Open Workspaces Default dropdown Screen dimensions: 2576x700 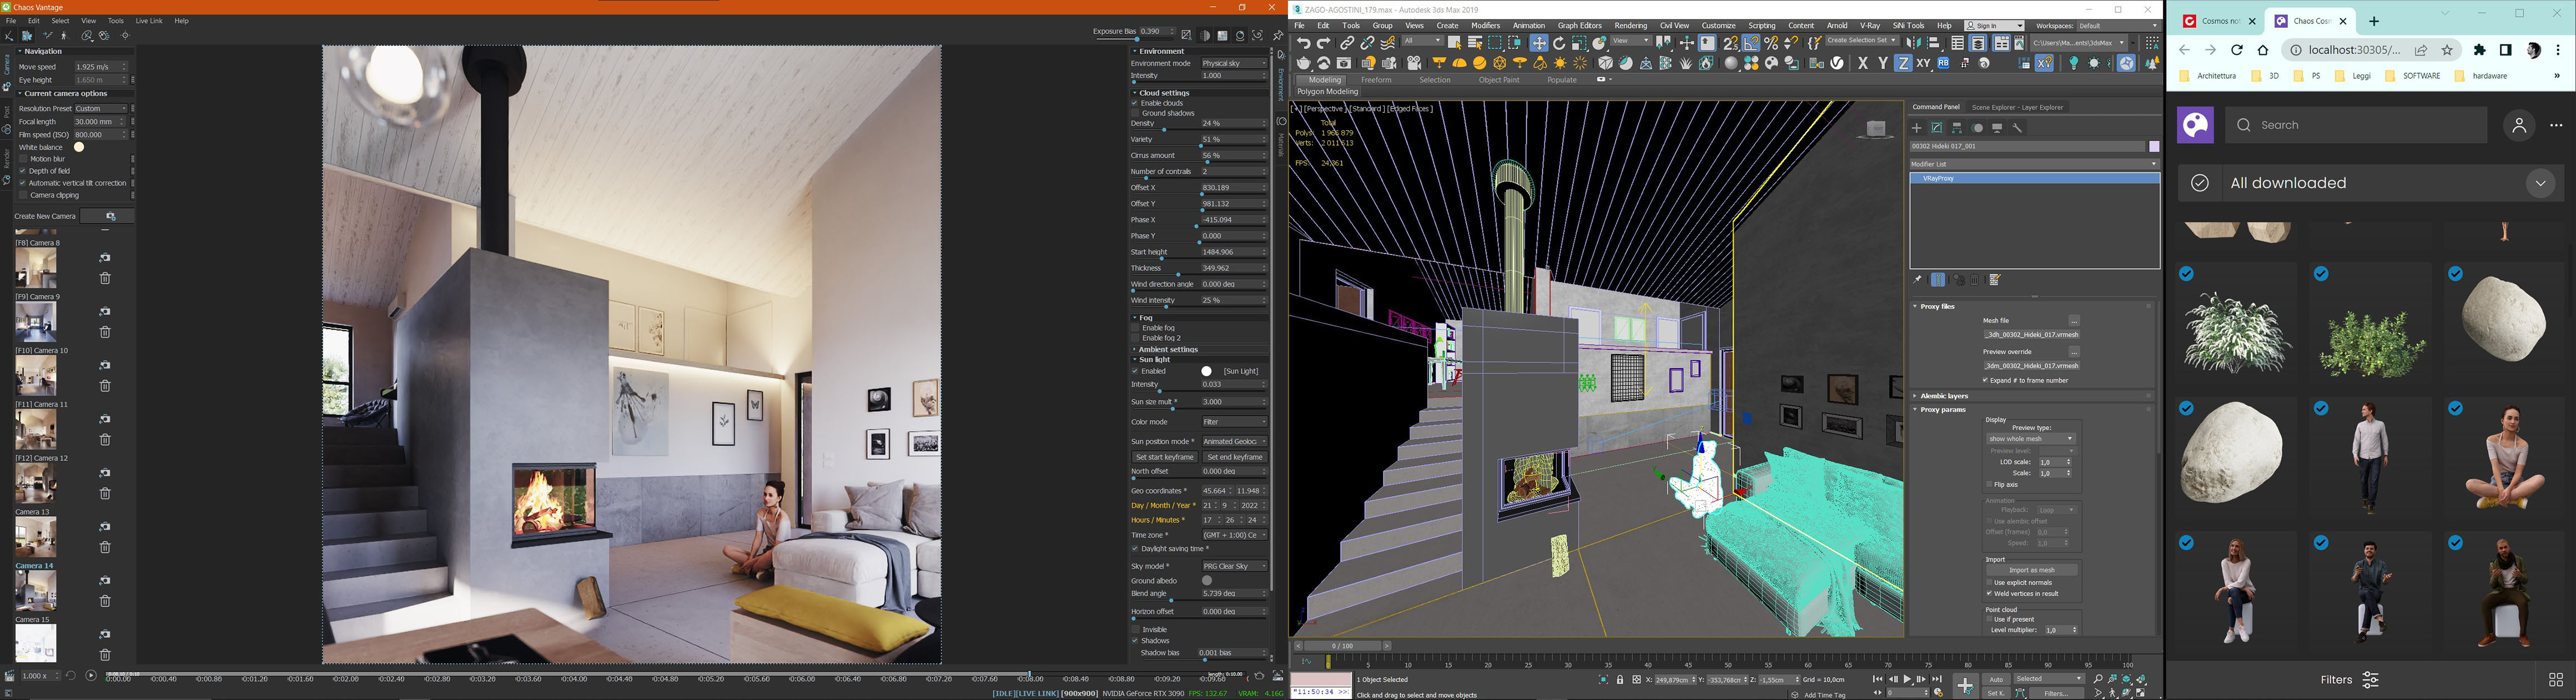pos(2117,26)
